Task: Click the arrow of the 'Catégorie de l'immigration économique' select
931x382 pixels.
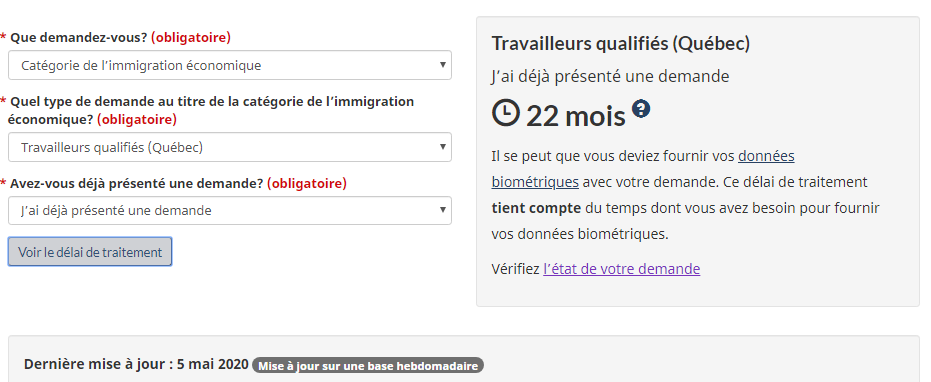Action: point(442,65)
